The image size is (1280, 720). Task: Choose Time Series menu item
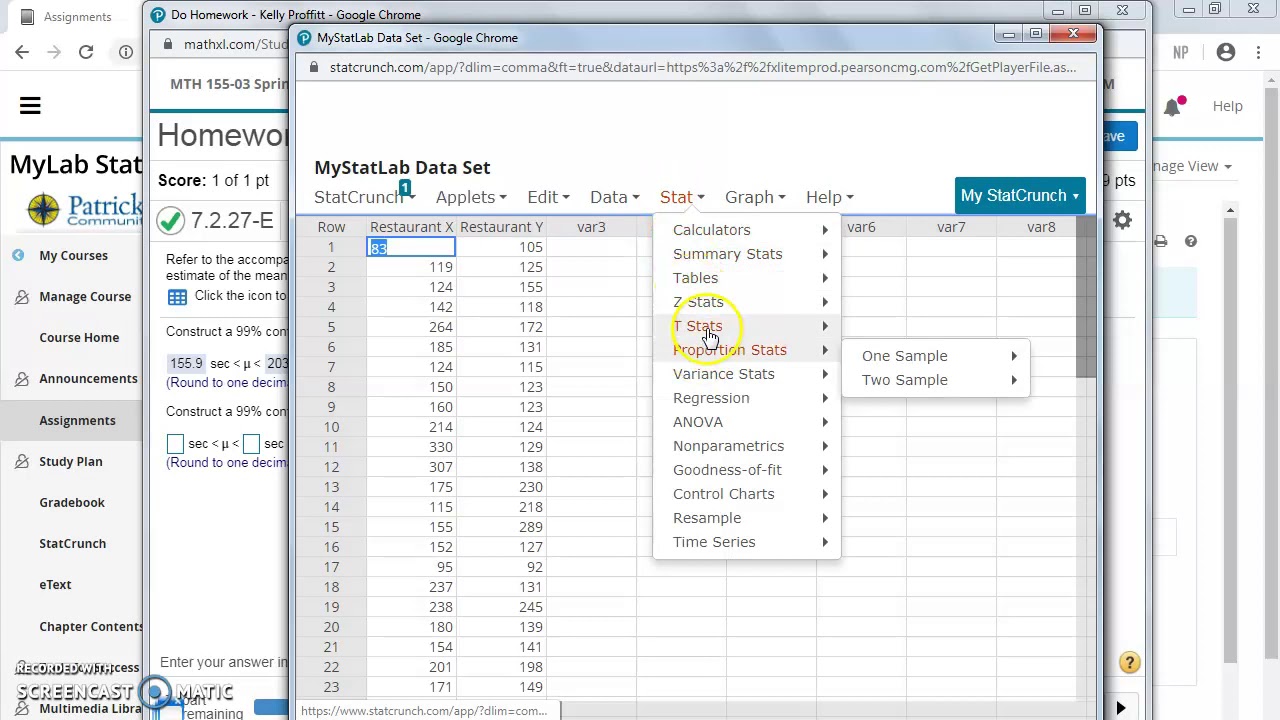[748, 542]
